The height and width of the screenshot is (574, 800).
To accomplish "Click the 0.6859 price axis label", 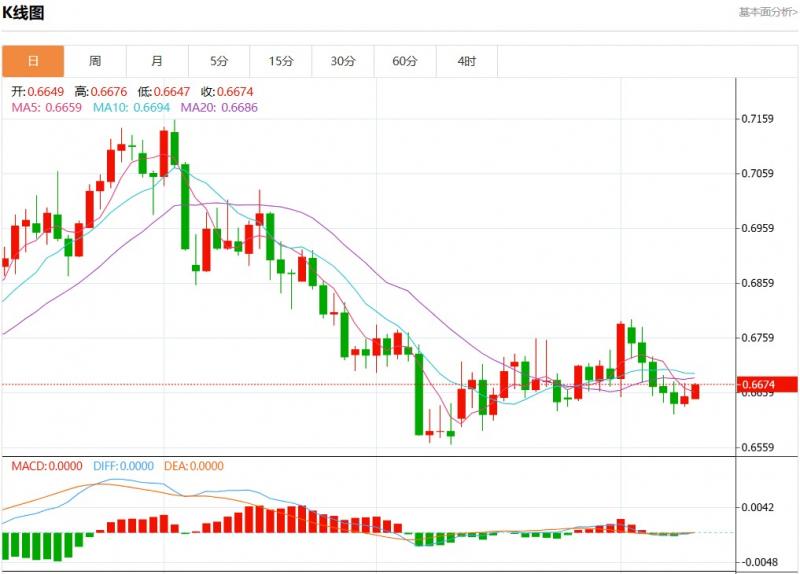I will pos(757,283).
